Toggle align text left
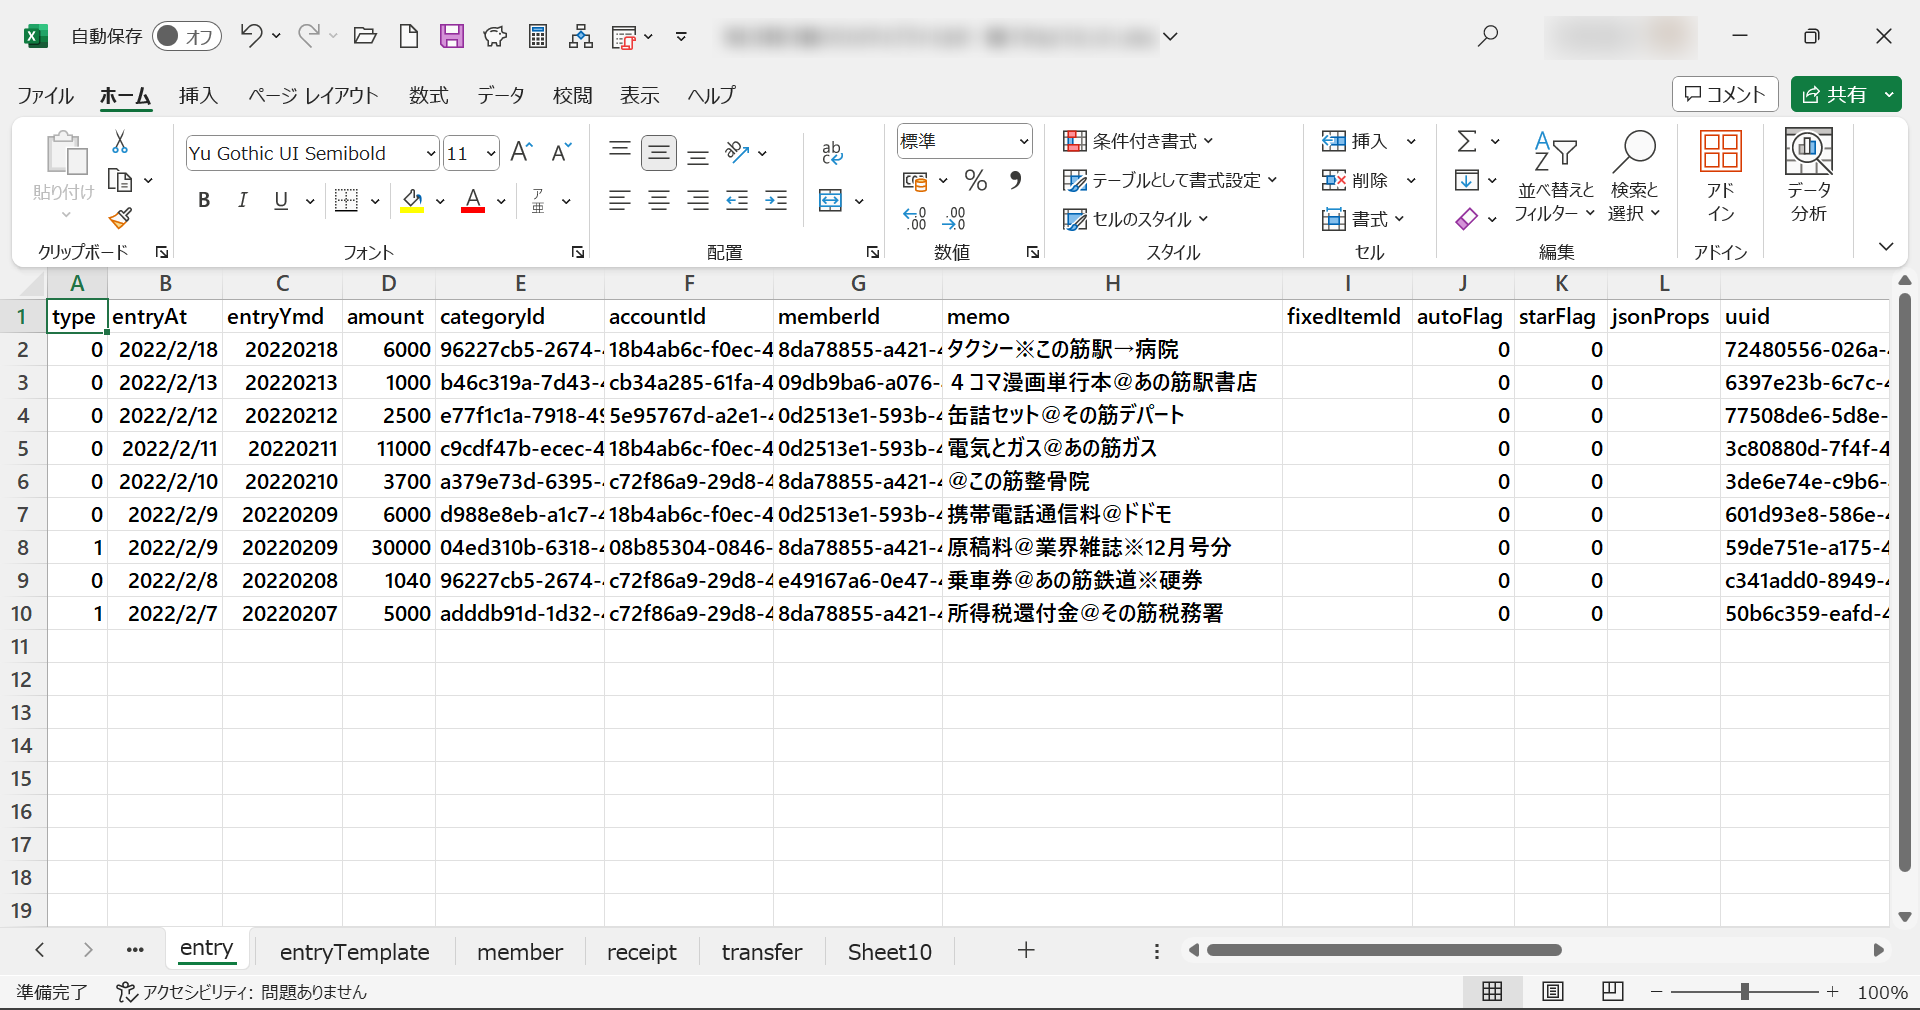 620,200
